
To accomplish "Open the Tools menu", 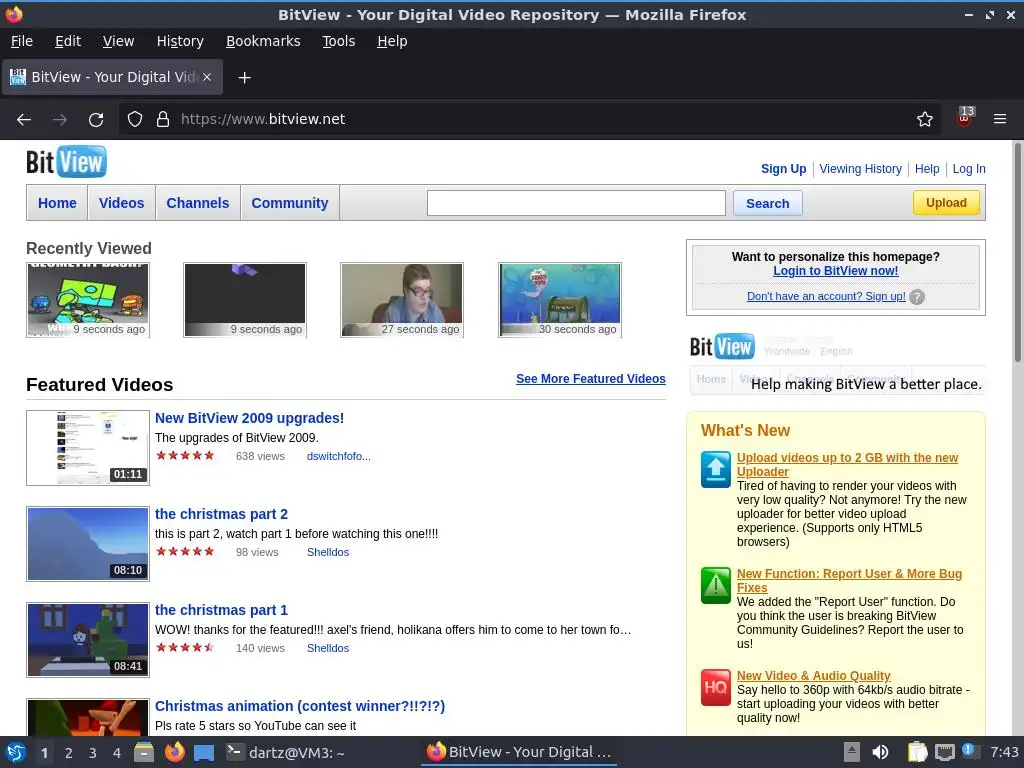I will (338, 41).
